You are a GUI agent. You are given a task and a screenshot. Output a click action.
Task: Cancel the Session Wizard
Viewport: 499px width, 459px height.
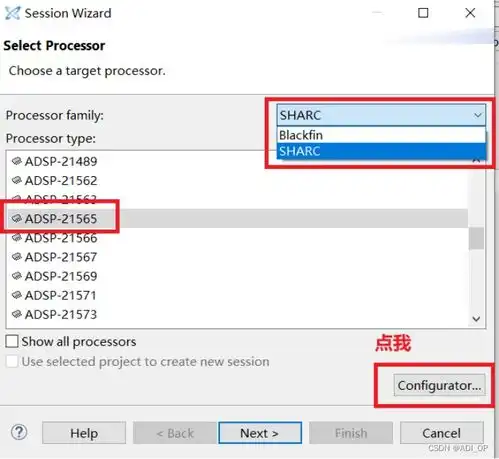point(441,433)
